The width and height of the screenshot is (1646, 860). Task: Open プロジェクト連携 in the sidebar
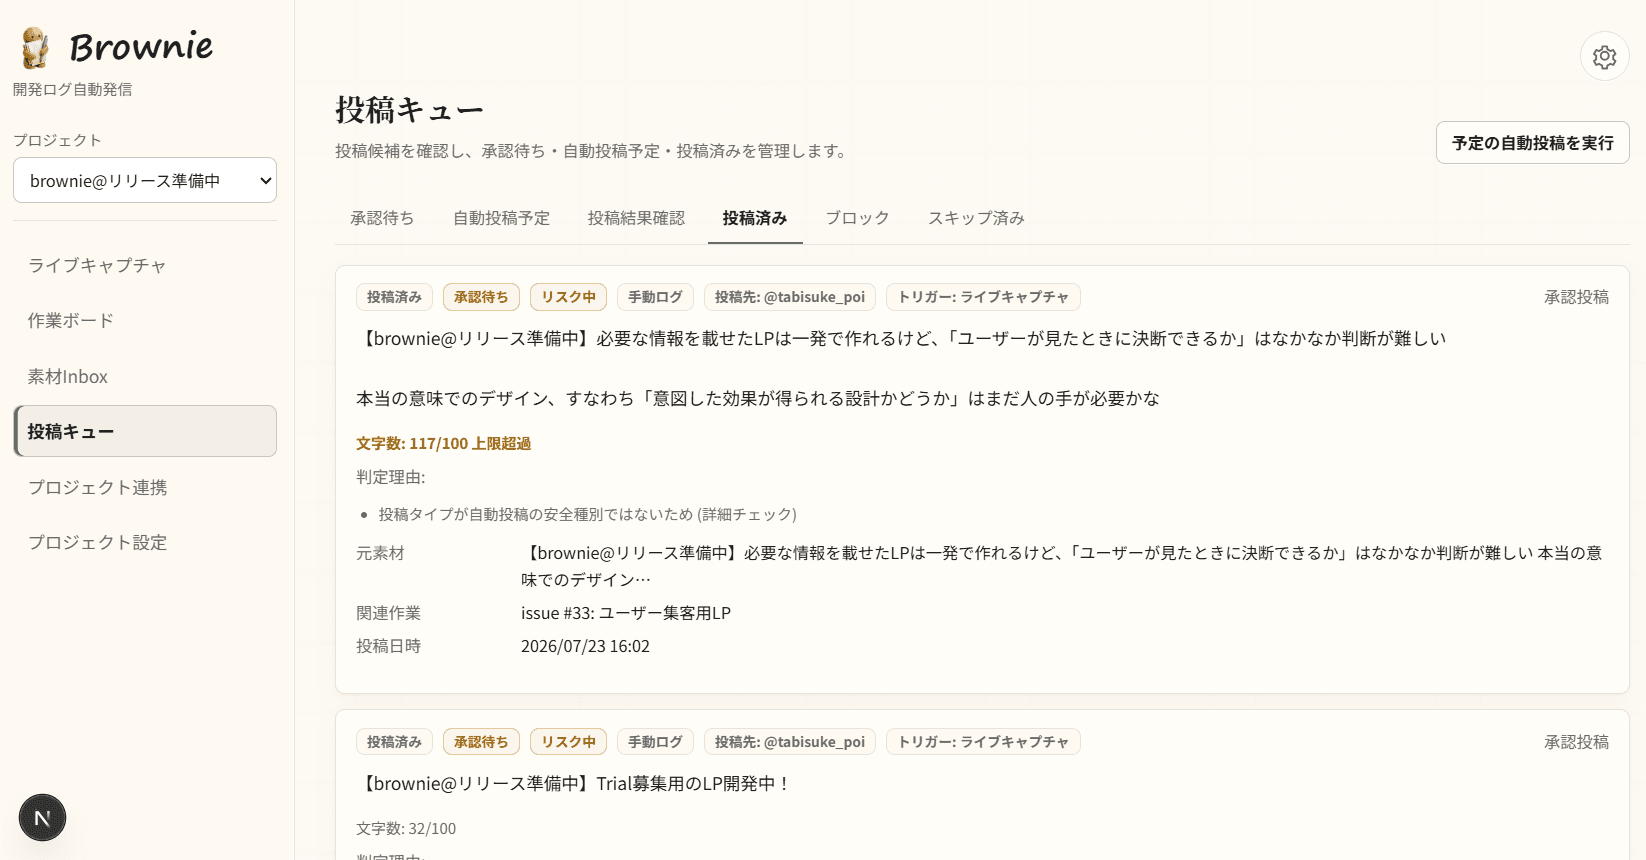coord(145,487)
